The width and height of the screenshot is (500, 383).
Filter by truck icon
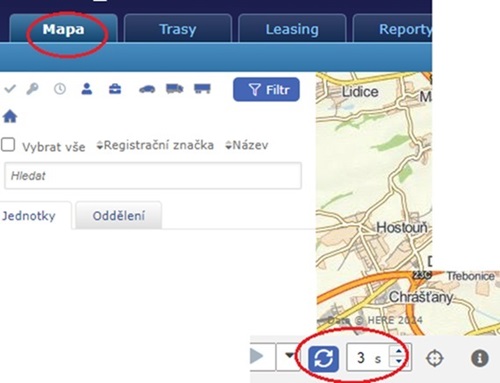[175, 89]
